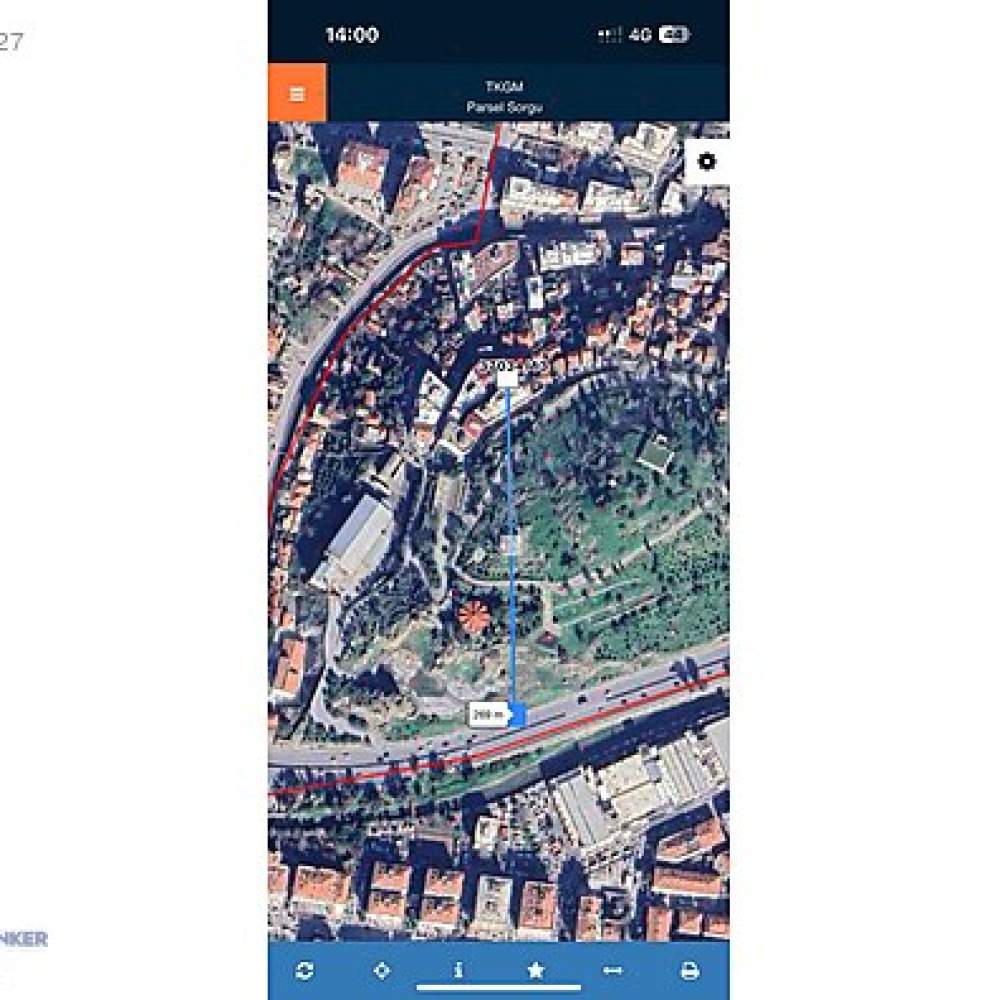Image resolution: width=1000 pixels, height=1000 pixels.
Task: Tap the TKGM header title
Action: point(504,86)
